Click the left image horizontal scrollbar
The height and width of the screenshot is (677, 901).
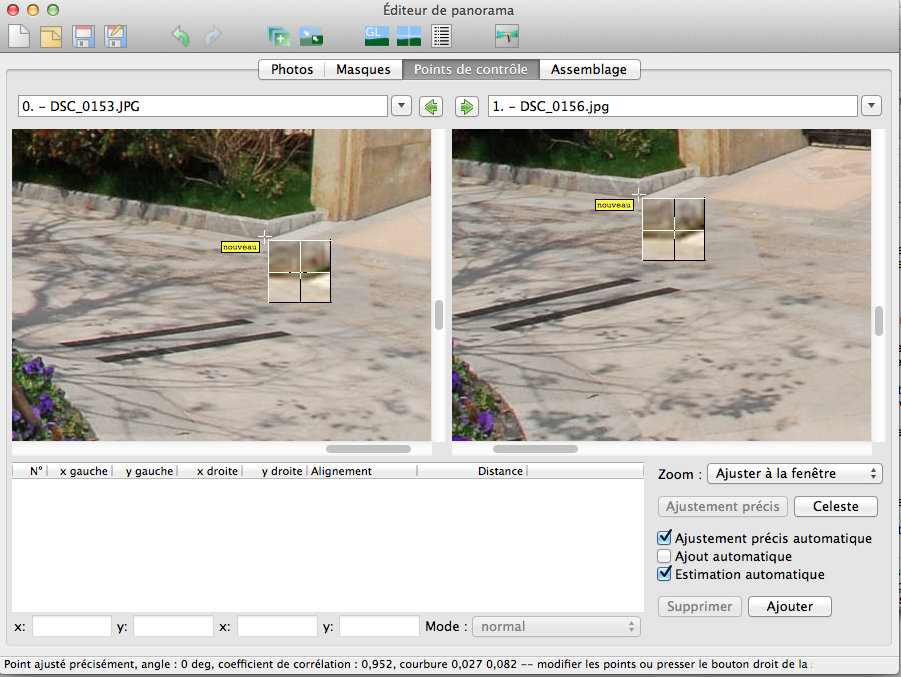coord(368,449)
